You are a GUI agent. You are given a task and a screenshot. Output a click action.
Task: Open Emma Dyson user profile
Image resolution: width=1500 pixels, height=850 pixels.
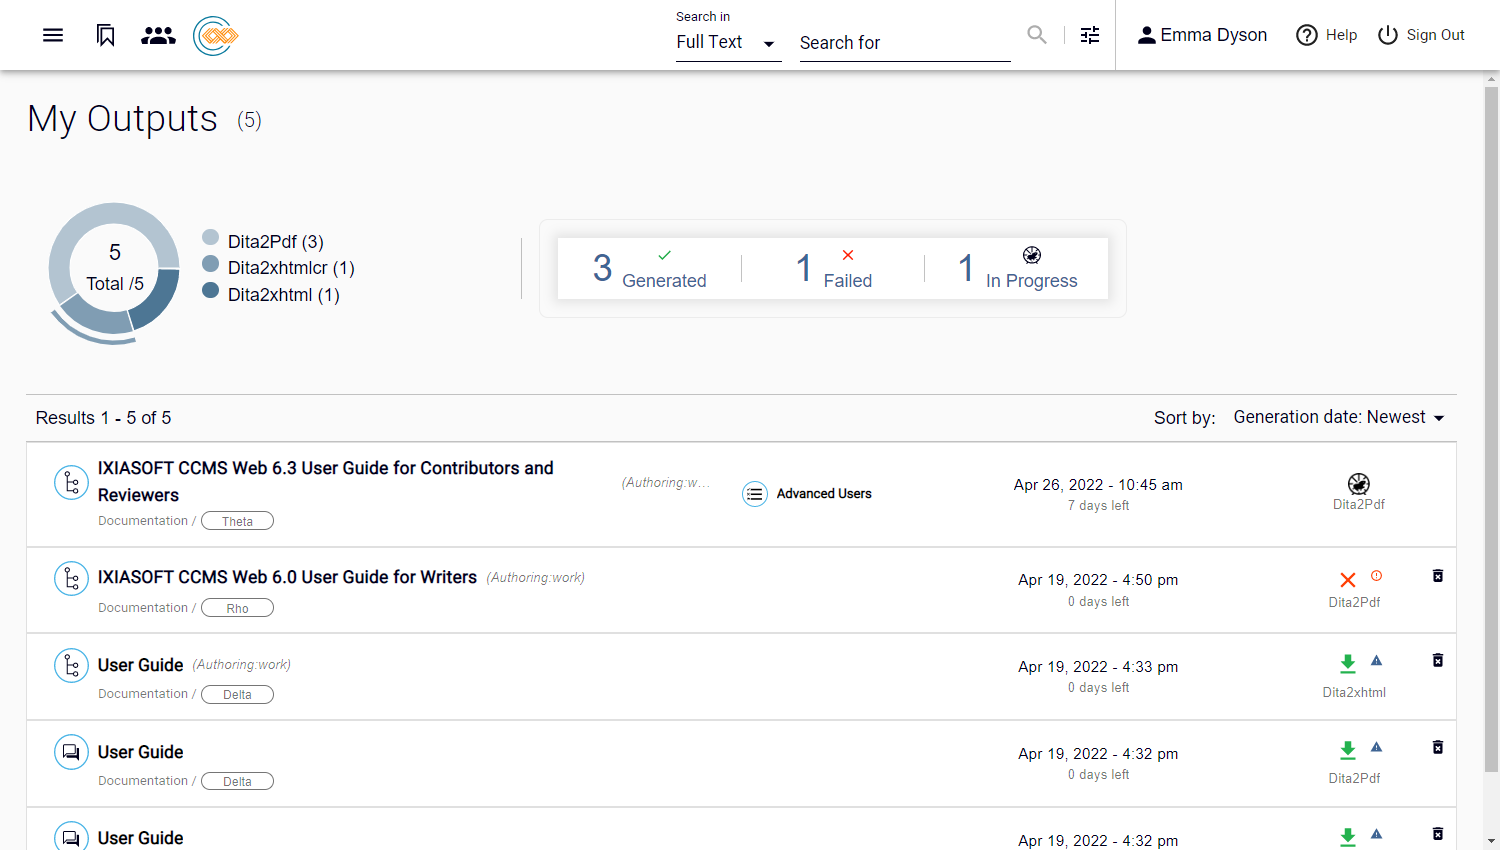coord(1203,35)
